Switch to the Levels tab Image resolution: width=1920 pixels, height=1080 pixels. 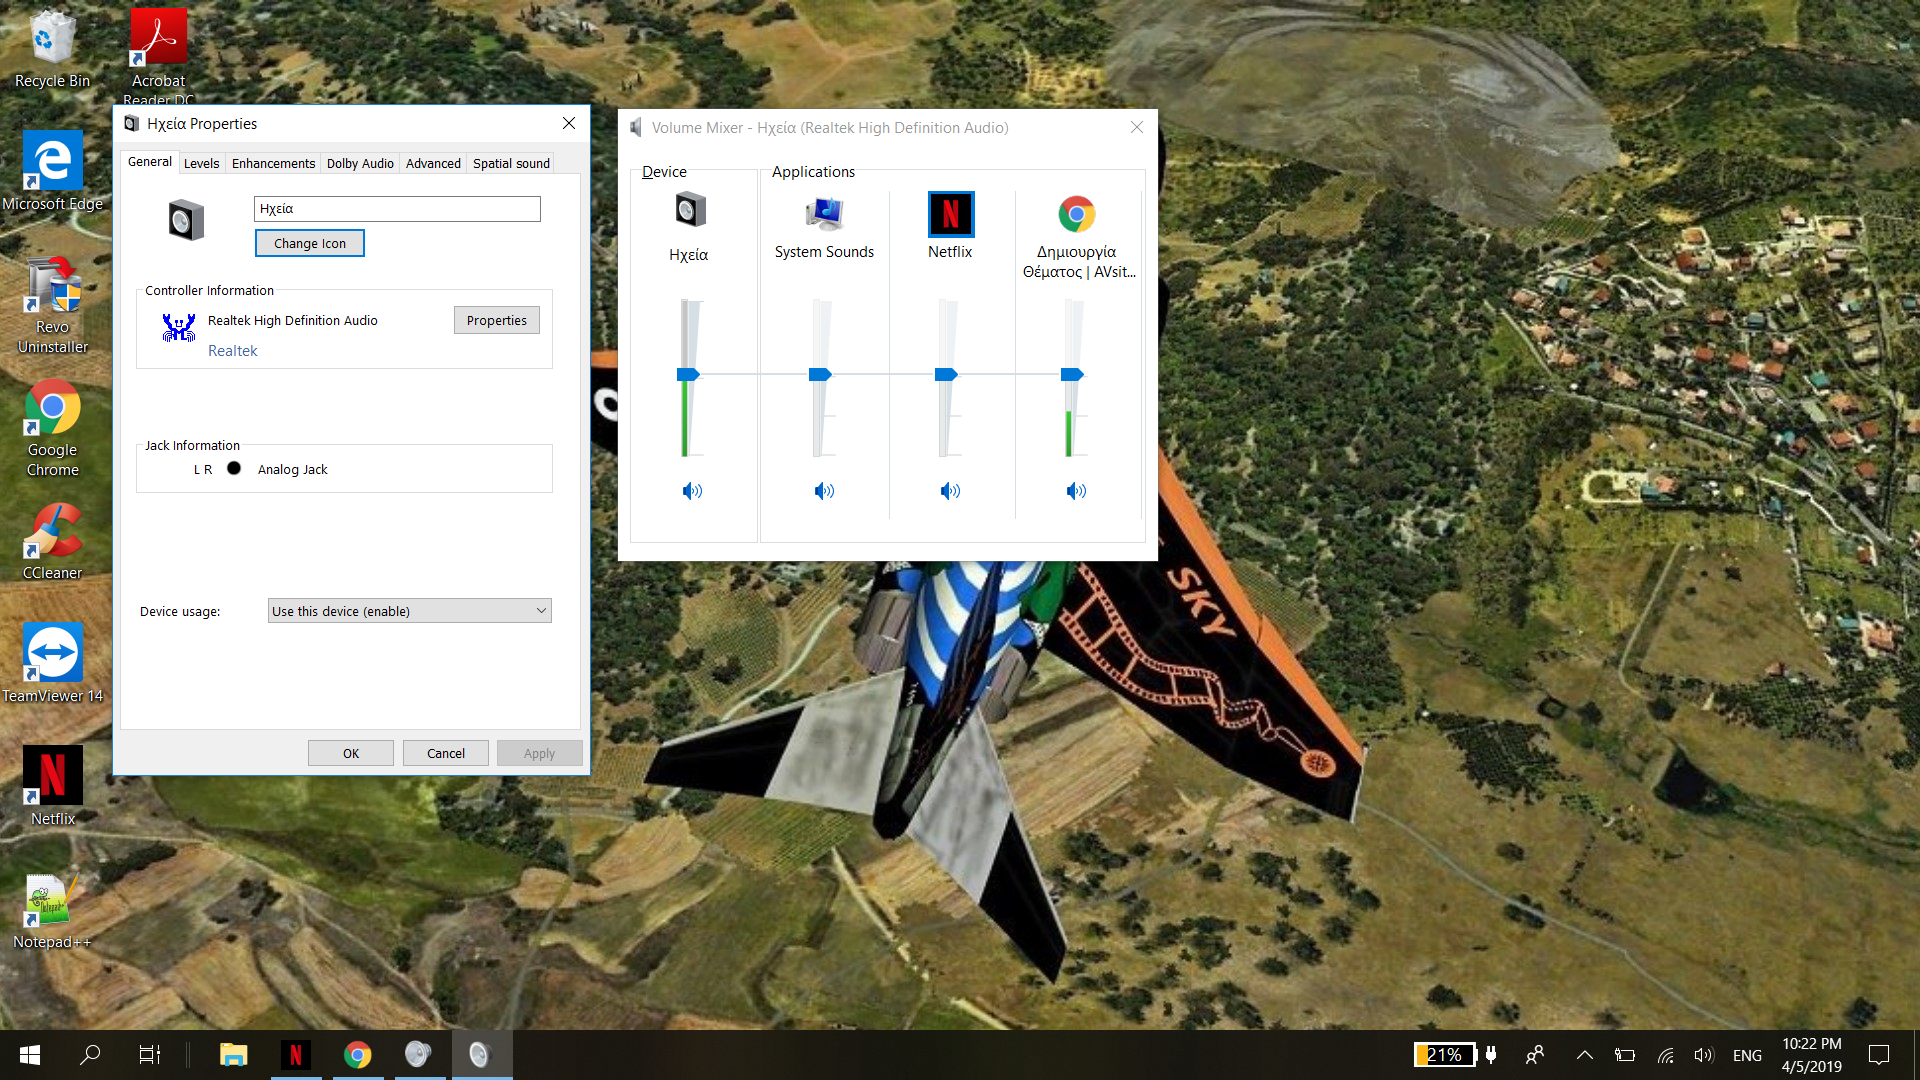[x=201, y=163]
